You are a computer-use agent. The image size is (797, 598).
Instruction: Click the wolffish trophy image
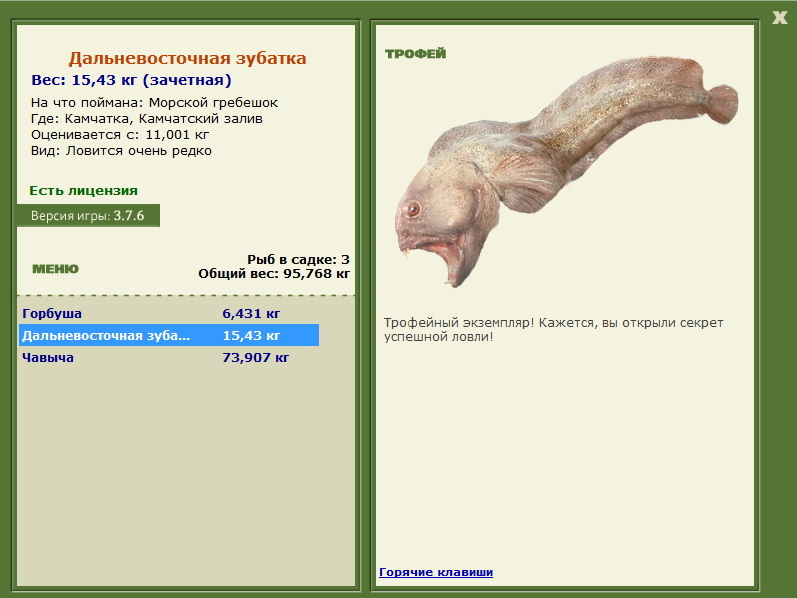pyautogui.click(x=566, y=170)
